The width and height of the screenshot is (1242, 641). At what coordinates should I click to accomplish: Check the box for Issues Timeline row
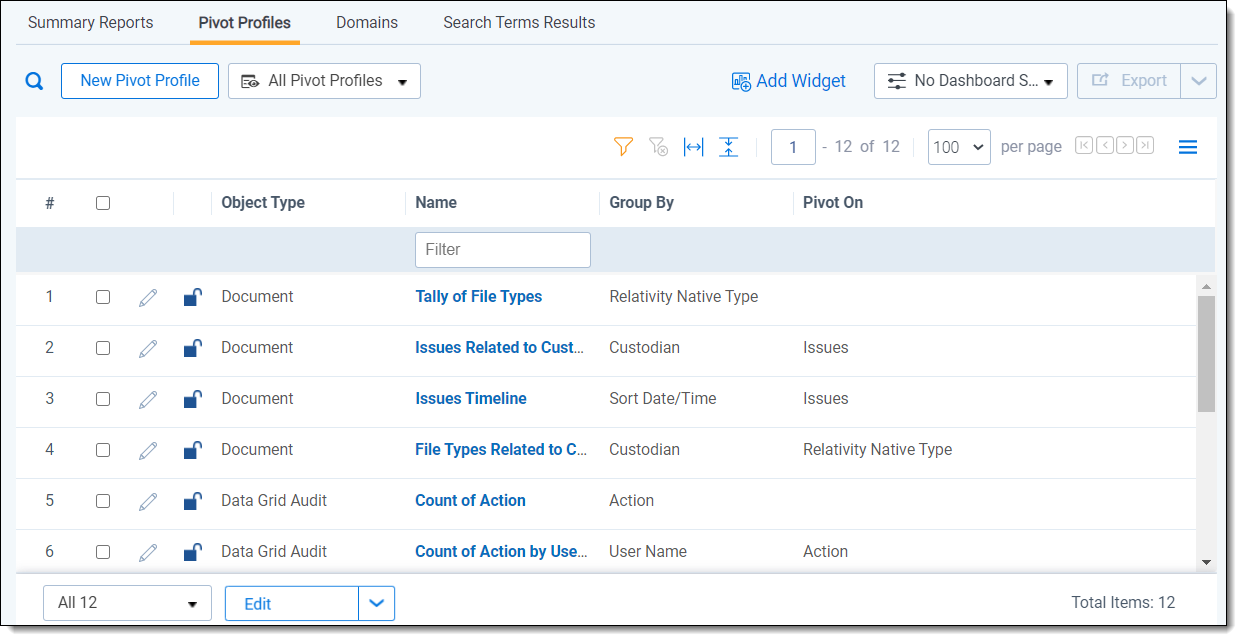pos(103,399)
